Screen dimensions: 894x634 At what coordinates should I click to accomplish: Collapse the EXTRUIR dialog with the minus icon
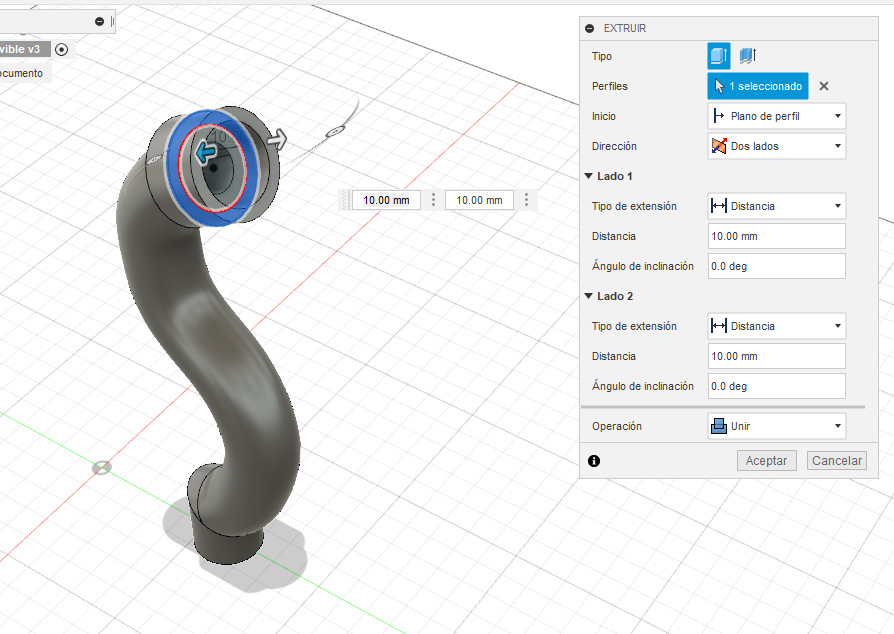click(590, 28)
